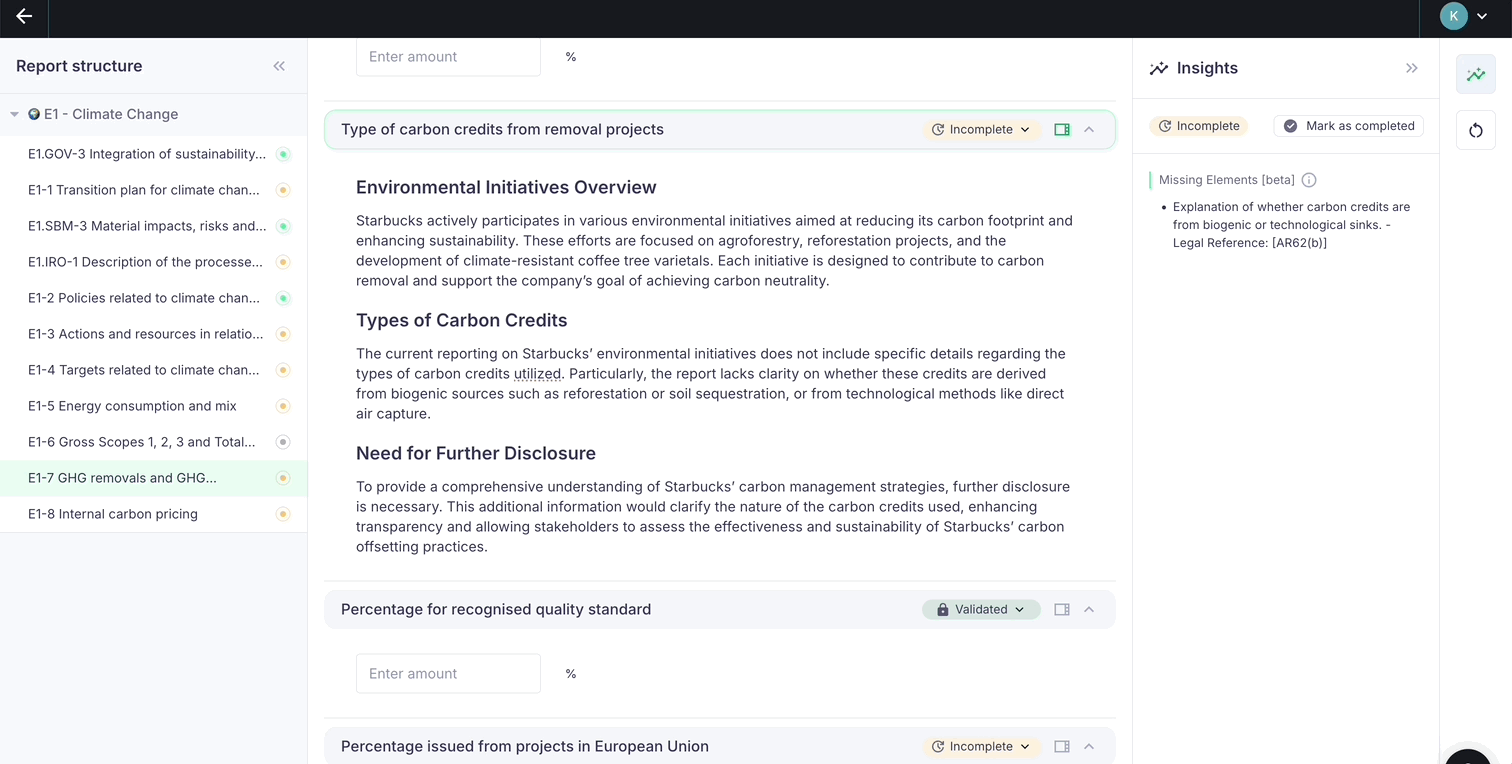The width and height of the screenshot is (1512, 764).
Task: Click status dot beside E1-2 Policies
Action: pyautogui.click(x=283, y=298)
